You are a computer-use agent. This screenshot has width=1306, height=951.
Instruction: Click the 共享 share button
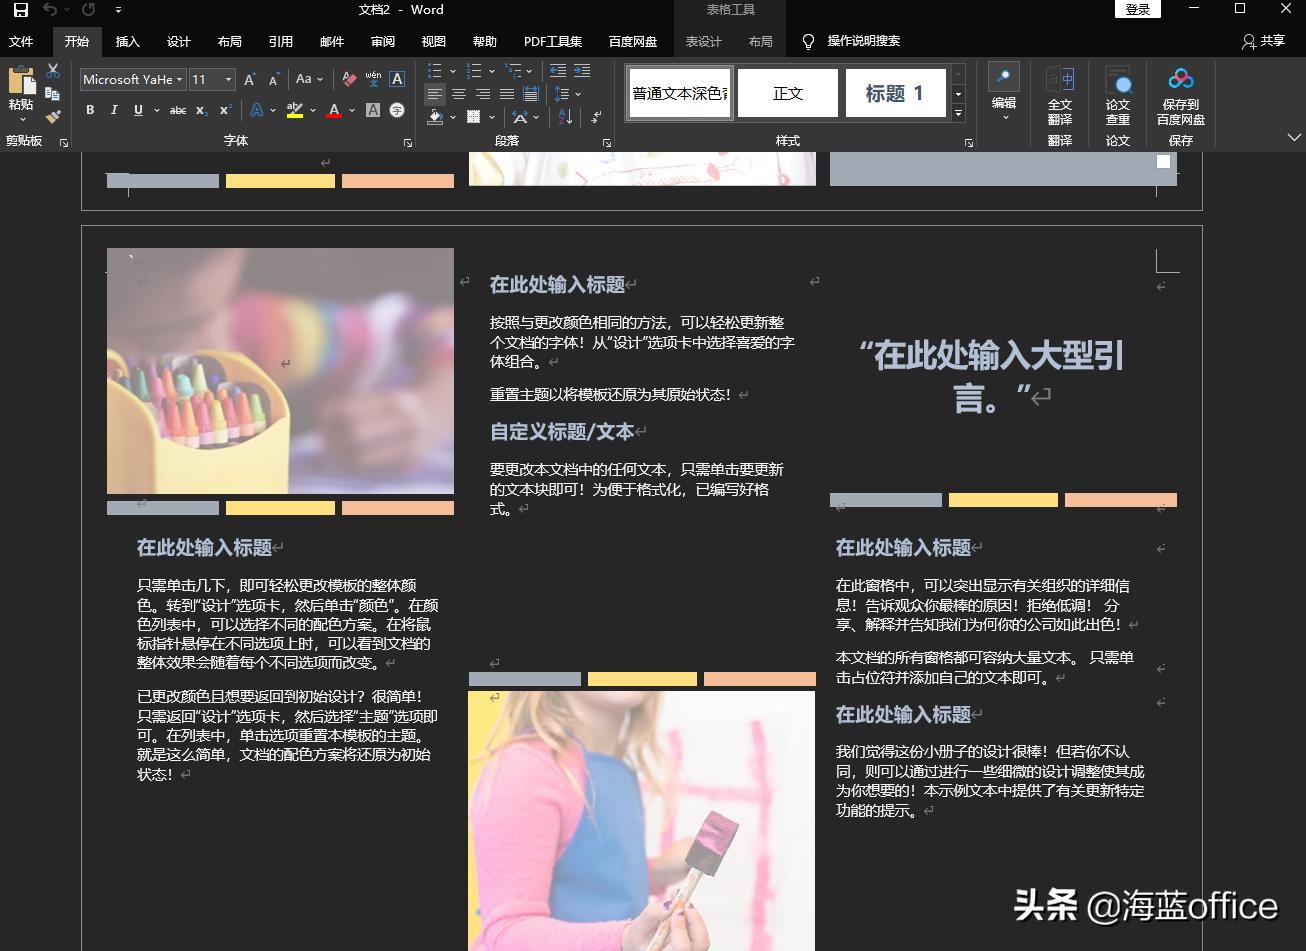[x=1262, y=42]
